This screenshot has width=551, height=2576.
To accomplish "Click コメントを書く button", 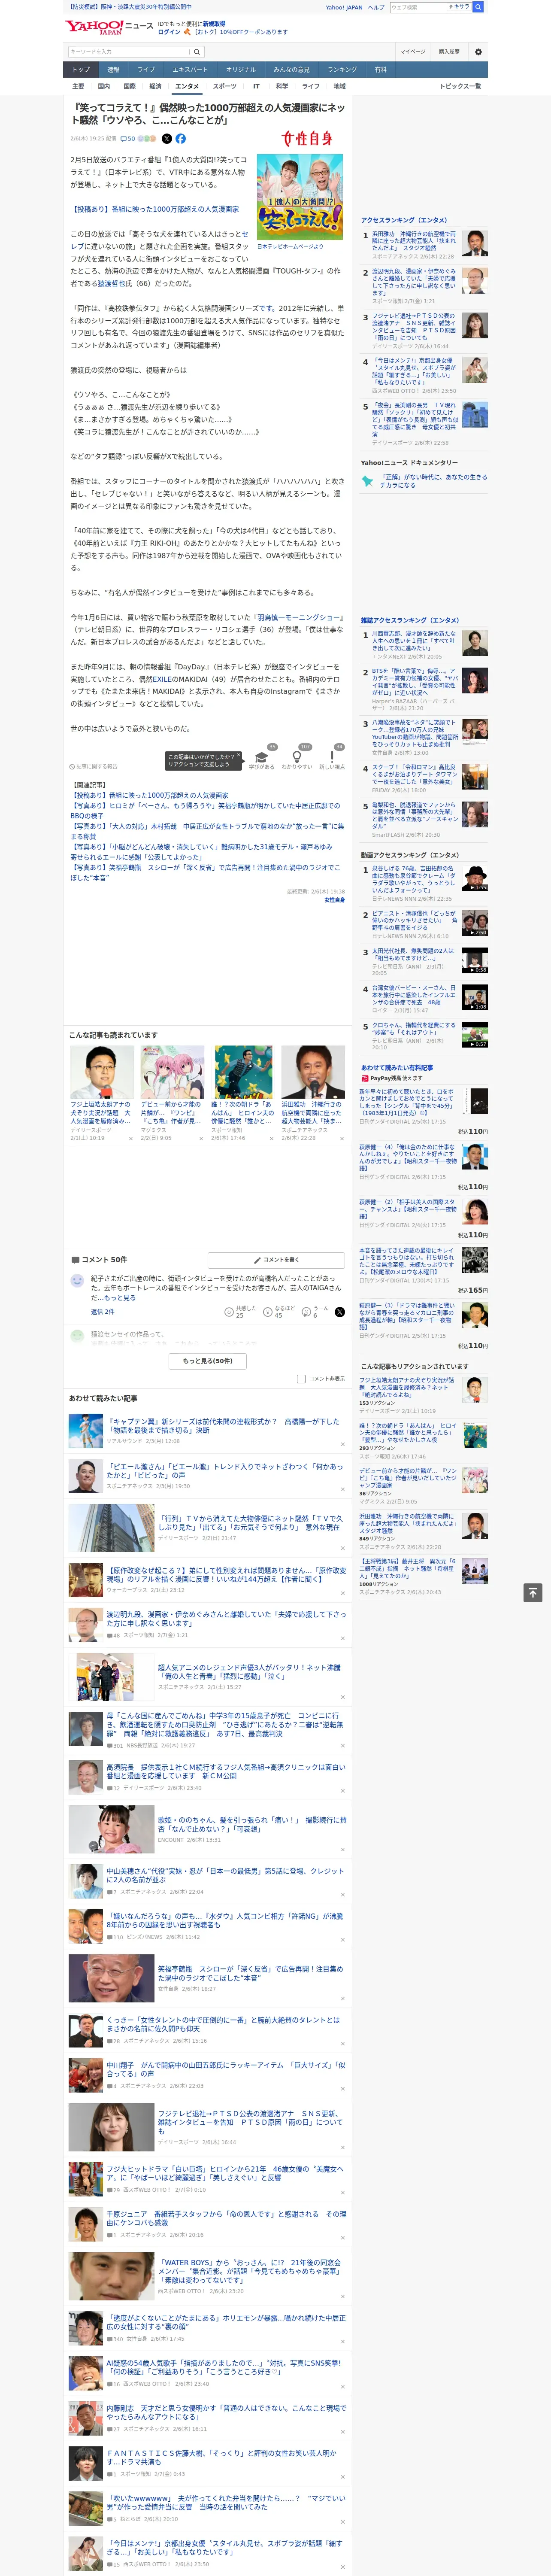I will click(x=276, y=1260).
